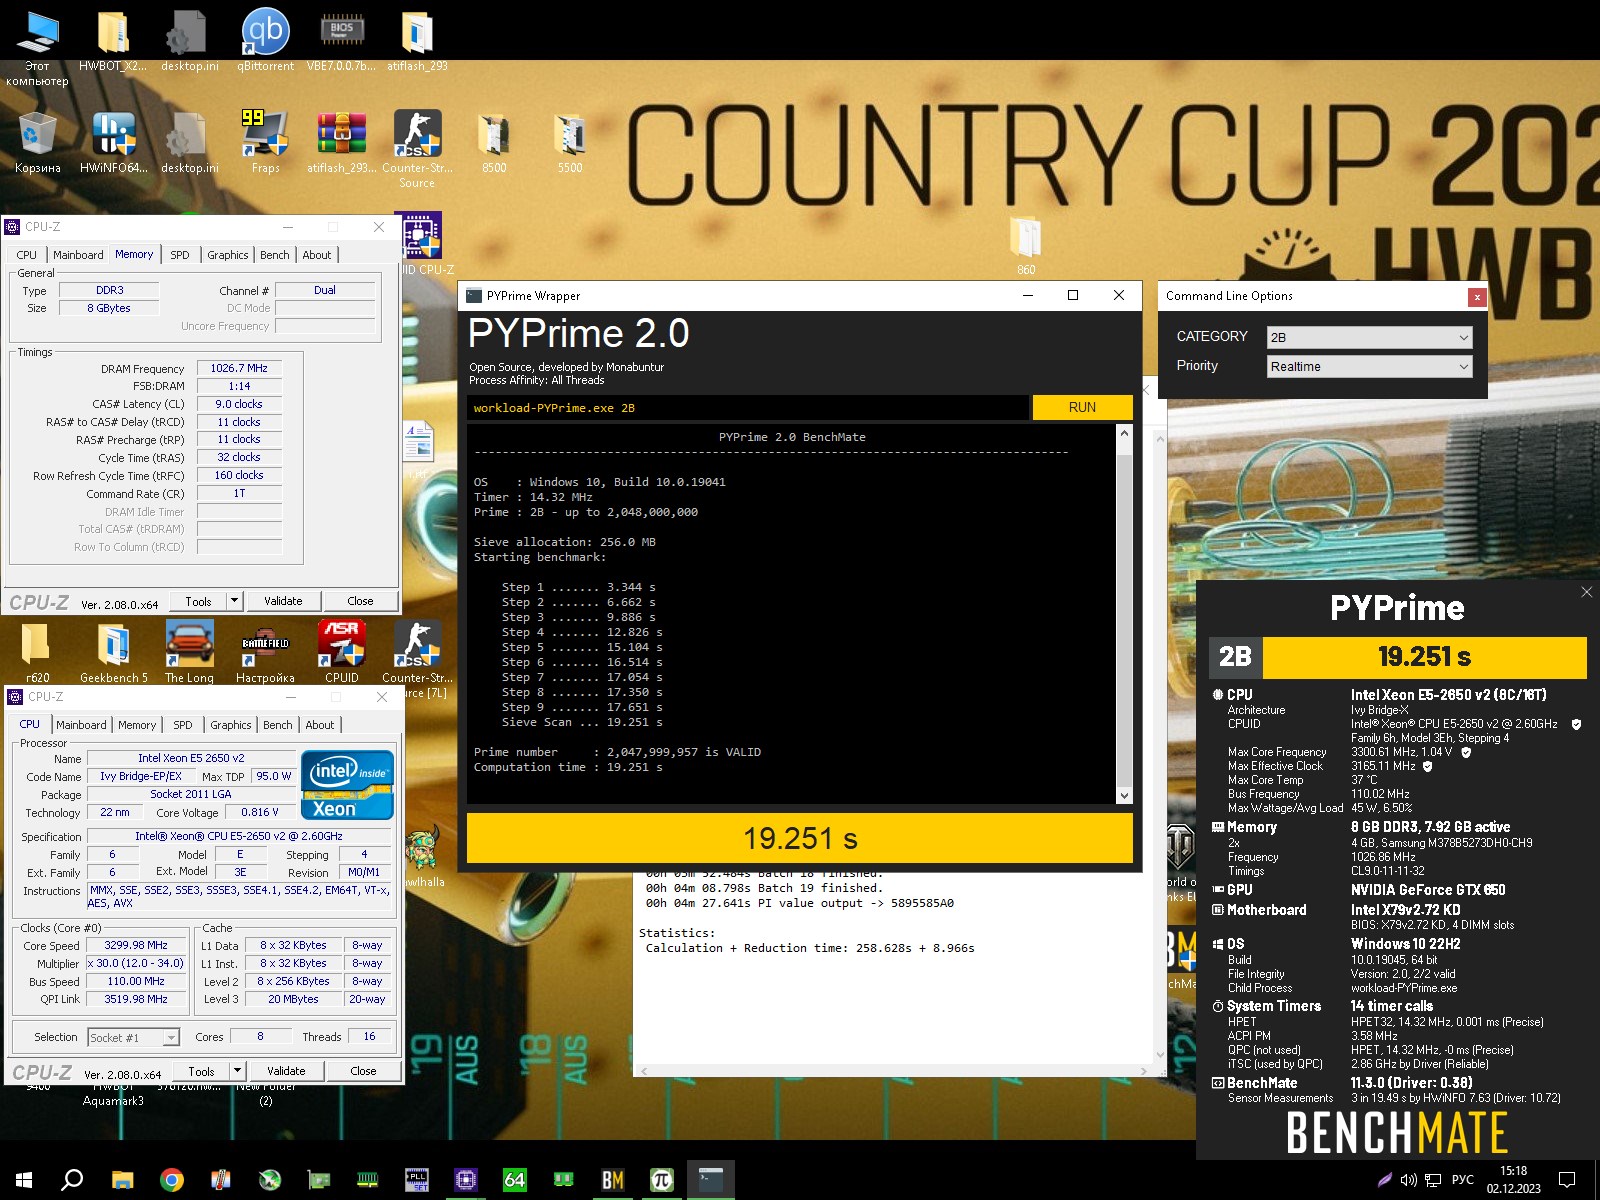This screenshot has width=1600, height=1200.
Task: Open the Windows Start menu
Action: tap(24, 1180)
